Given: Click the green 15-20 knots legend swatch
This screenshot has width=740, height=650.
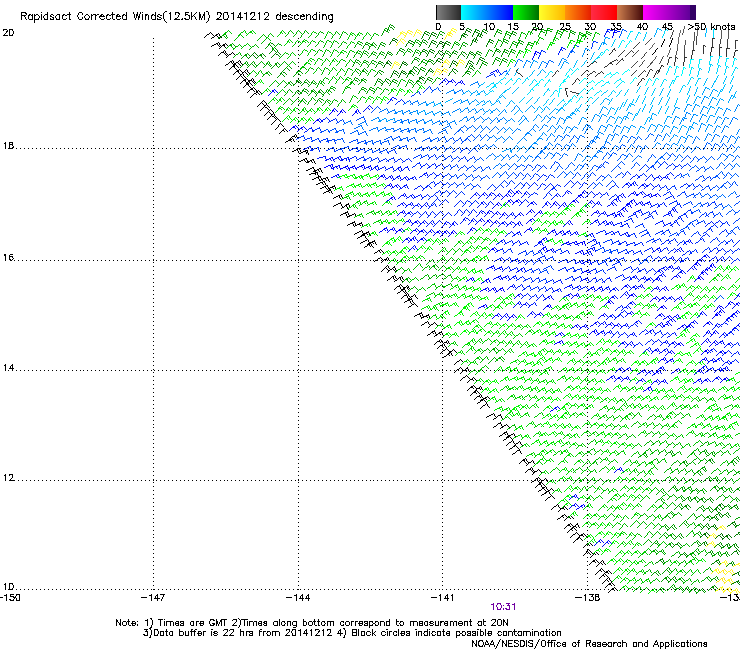Looking at the screenshot, I should point(526,12).
